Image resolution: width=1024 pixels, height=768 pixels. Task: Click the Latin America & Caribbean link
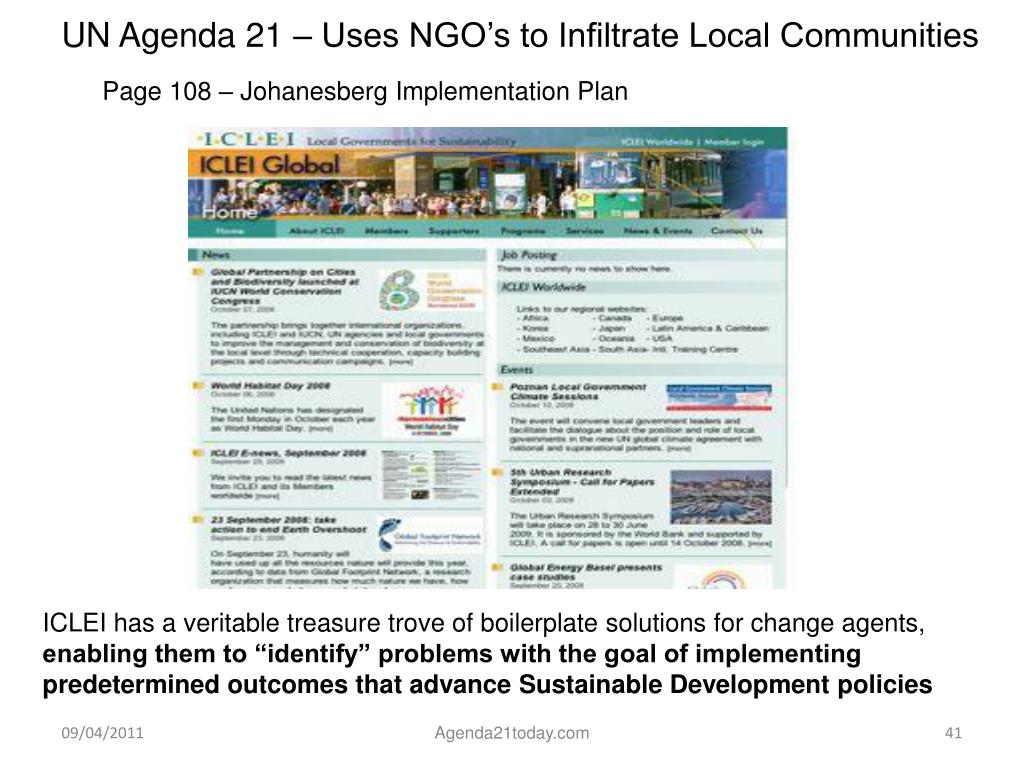(710, 328)
